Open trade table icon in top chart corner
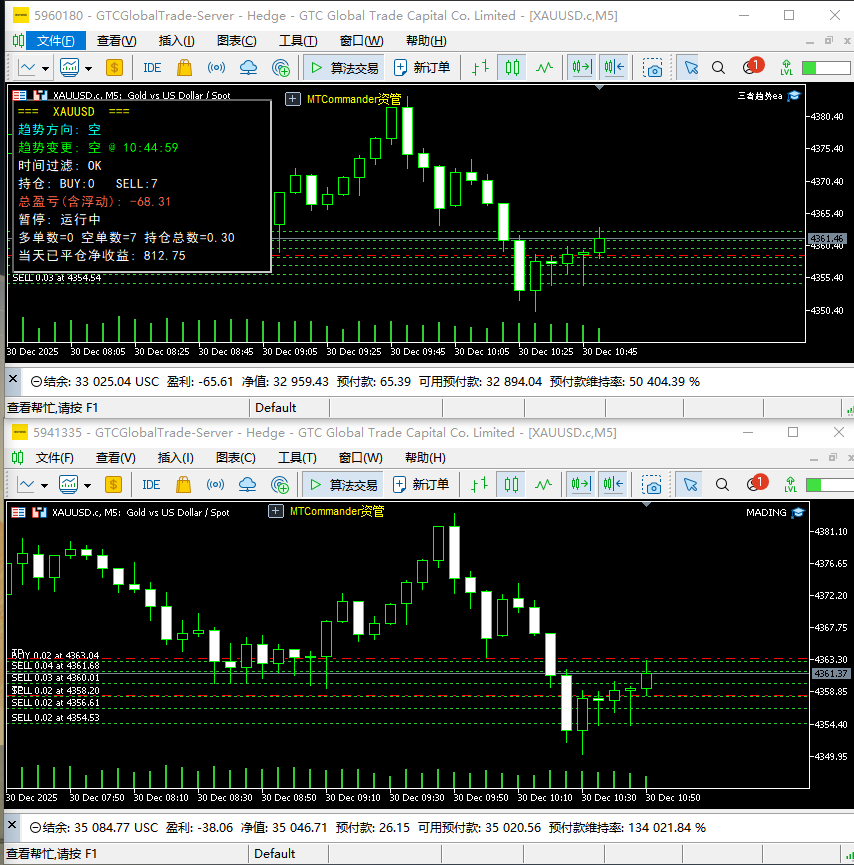 pos(19,95)
